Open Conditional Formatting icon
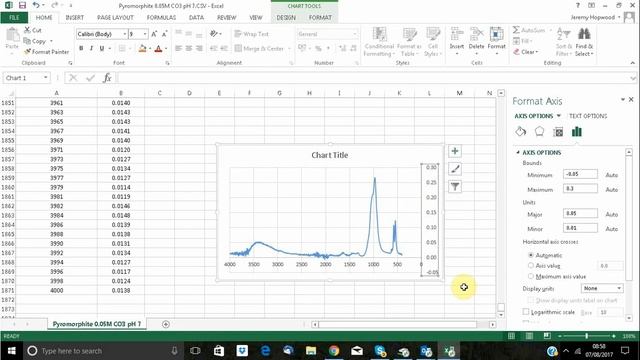640x360 pixels. pyautogui.click(x=380, y=34)
